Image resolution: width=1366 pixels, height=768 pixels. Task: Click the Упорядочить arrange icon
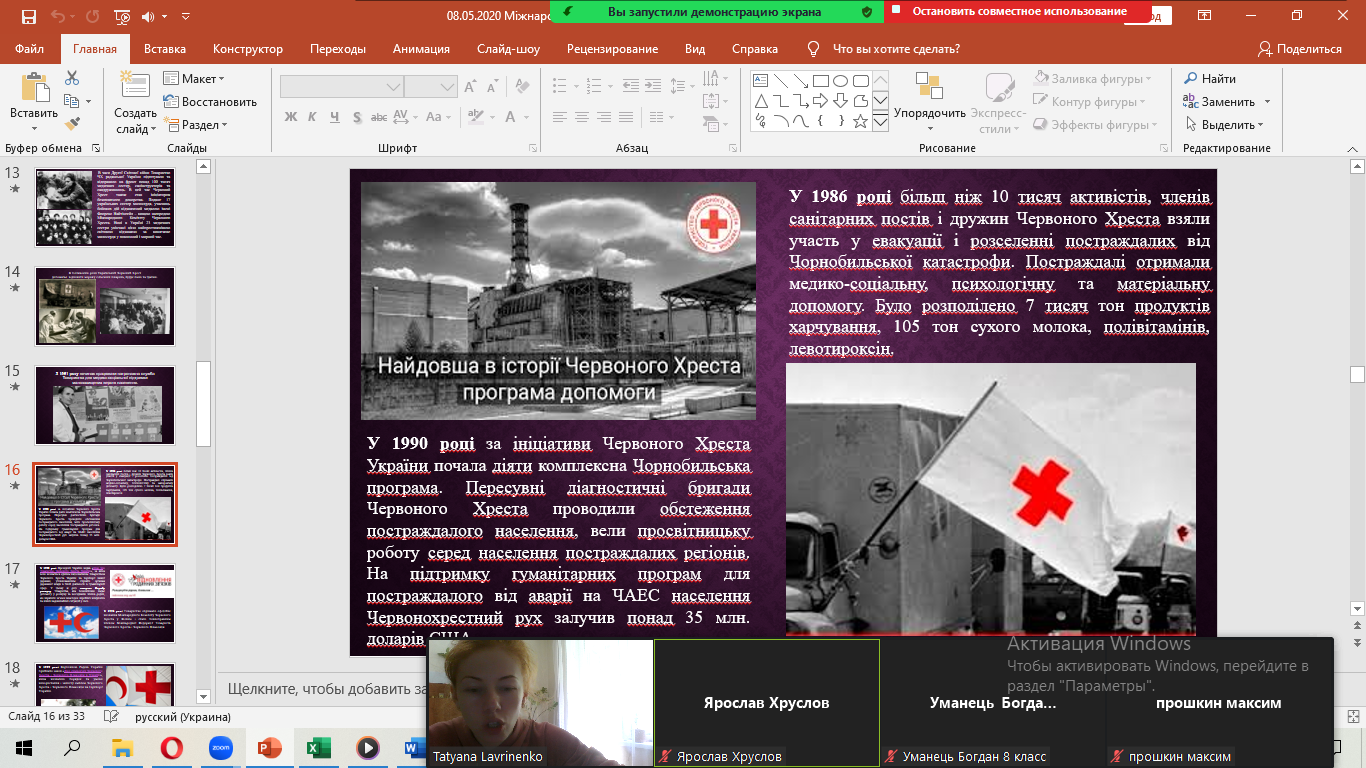pyautogui.click(x=929, y=86)
